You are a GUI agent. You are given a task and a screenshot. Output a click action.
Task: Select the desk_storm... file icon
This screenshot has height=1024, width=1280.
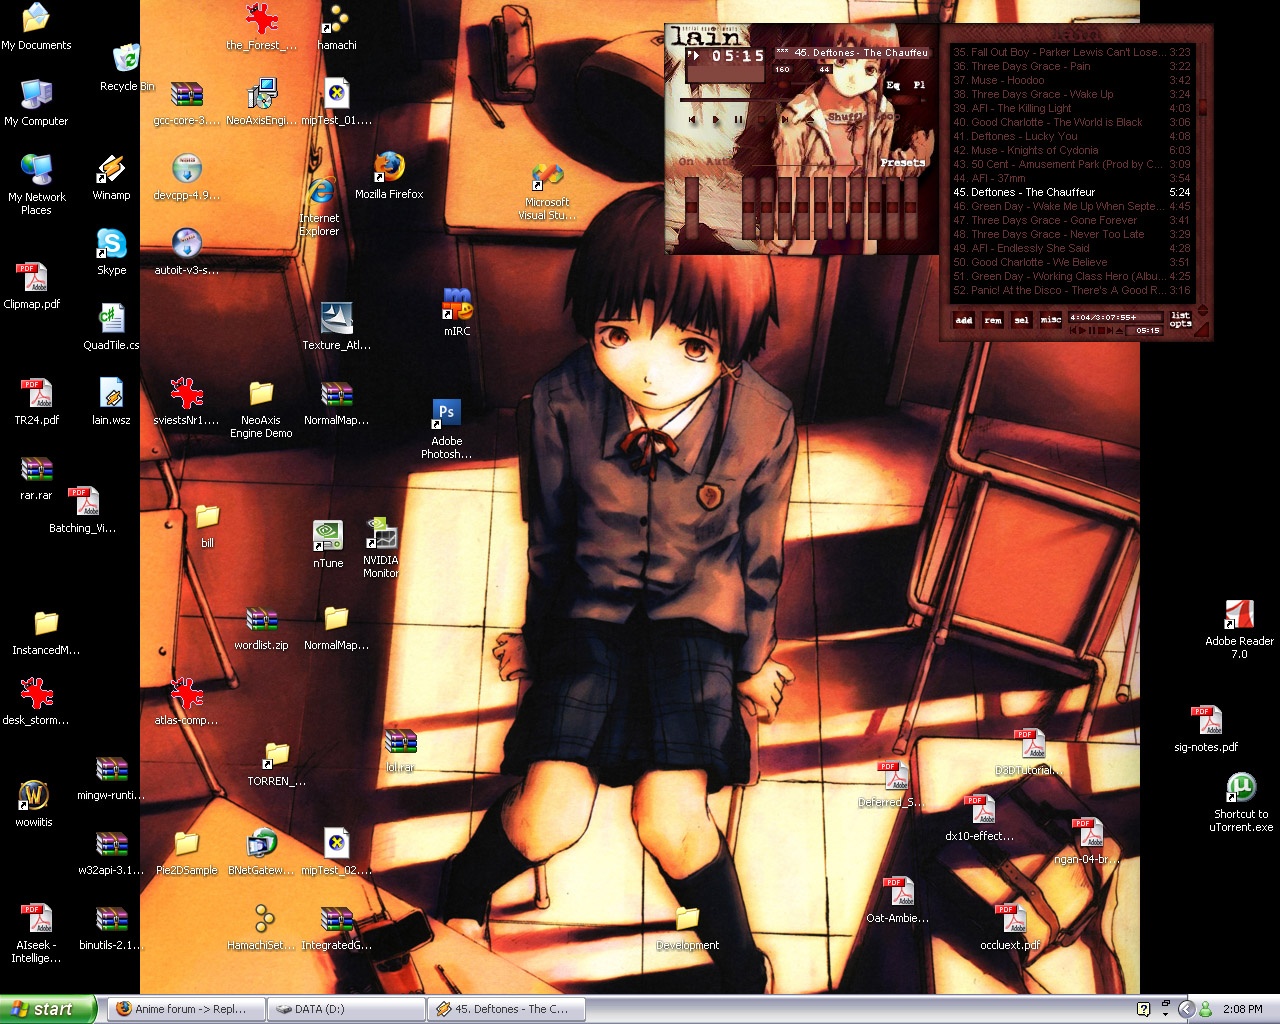pos(36,702)
